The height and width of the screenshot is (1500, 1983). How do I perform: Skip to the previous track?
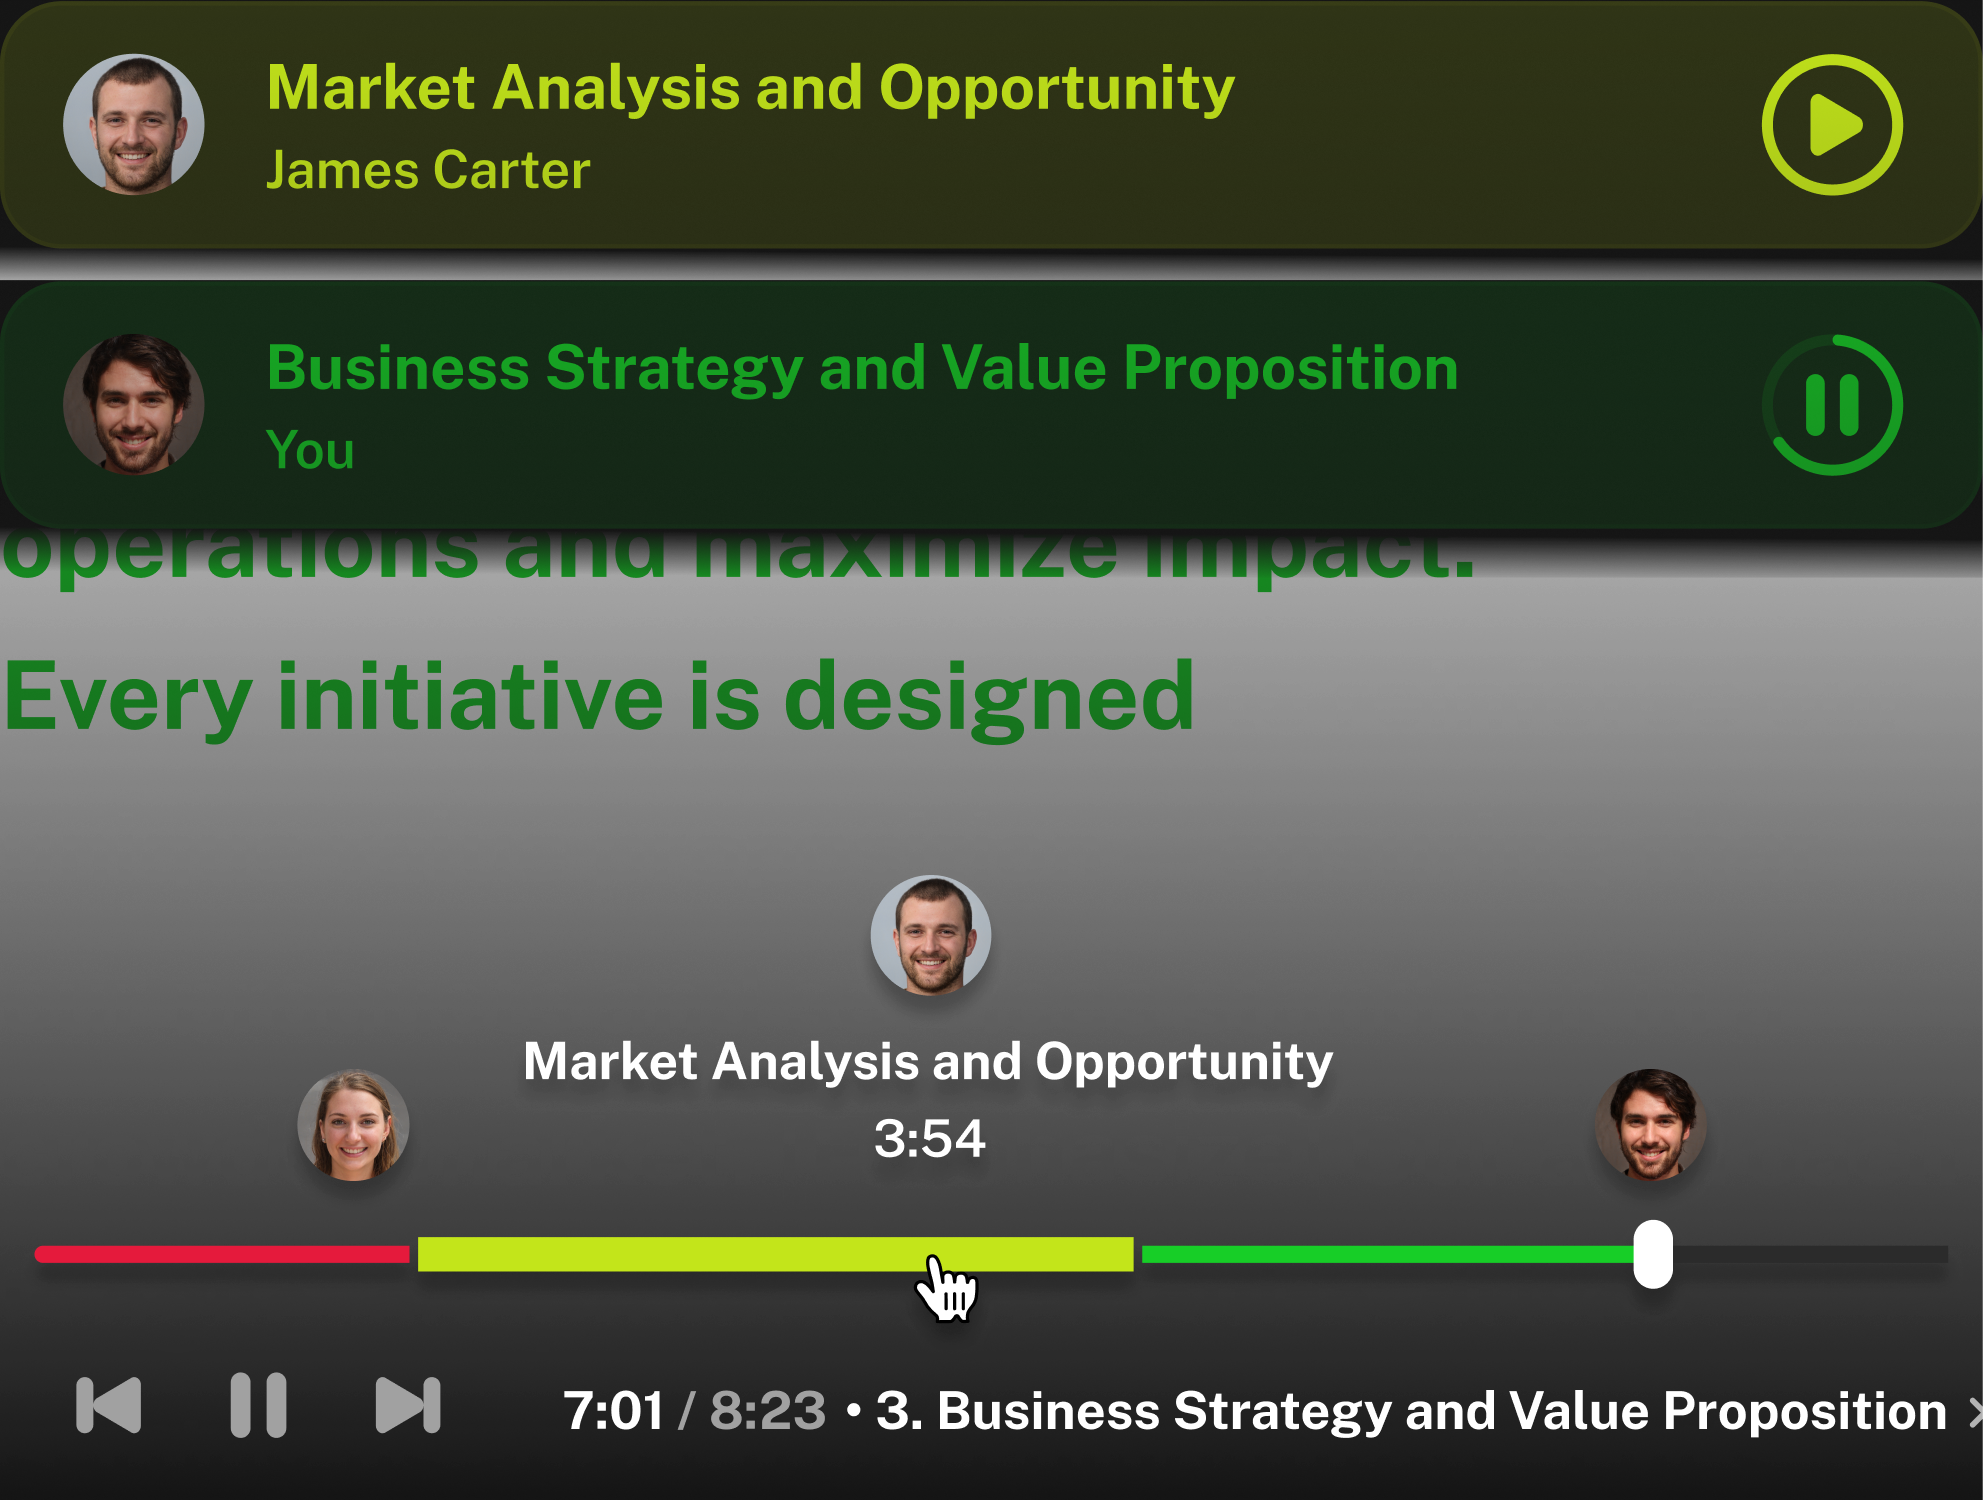tap(108, 1405)
